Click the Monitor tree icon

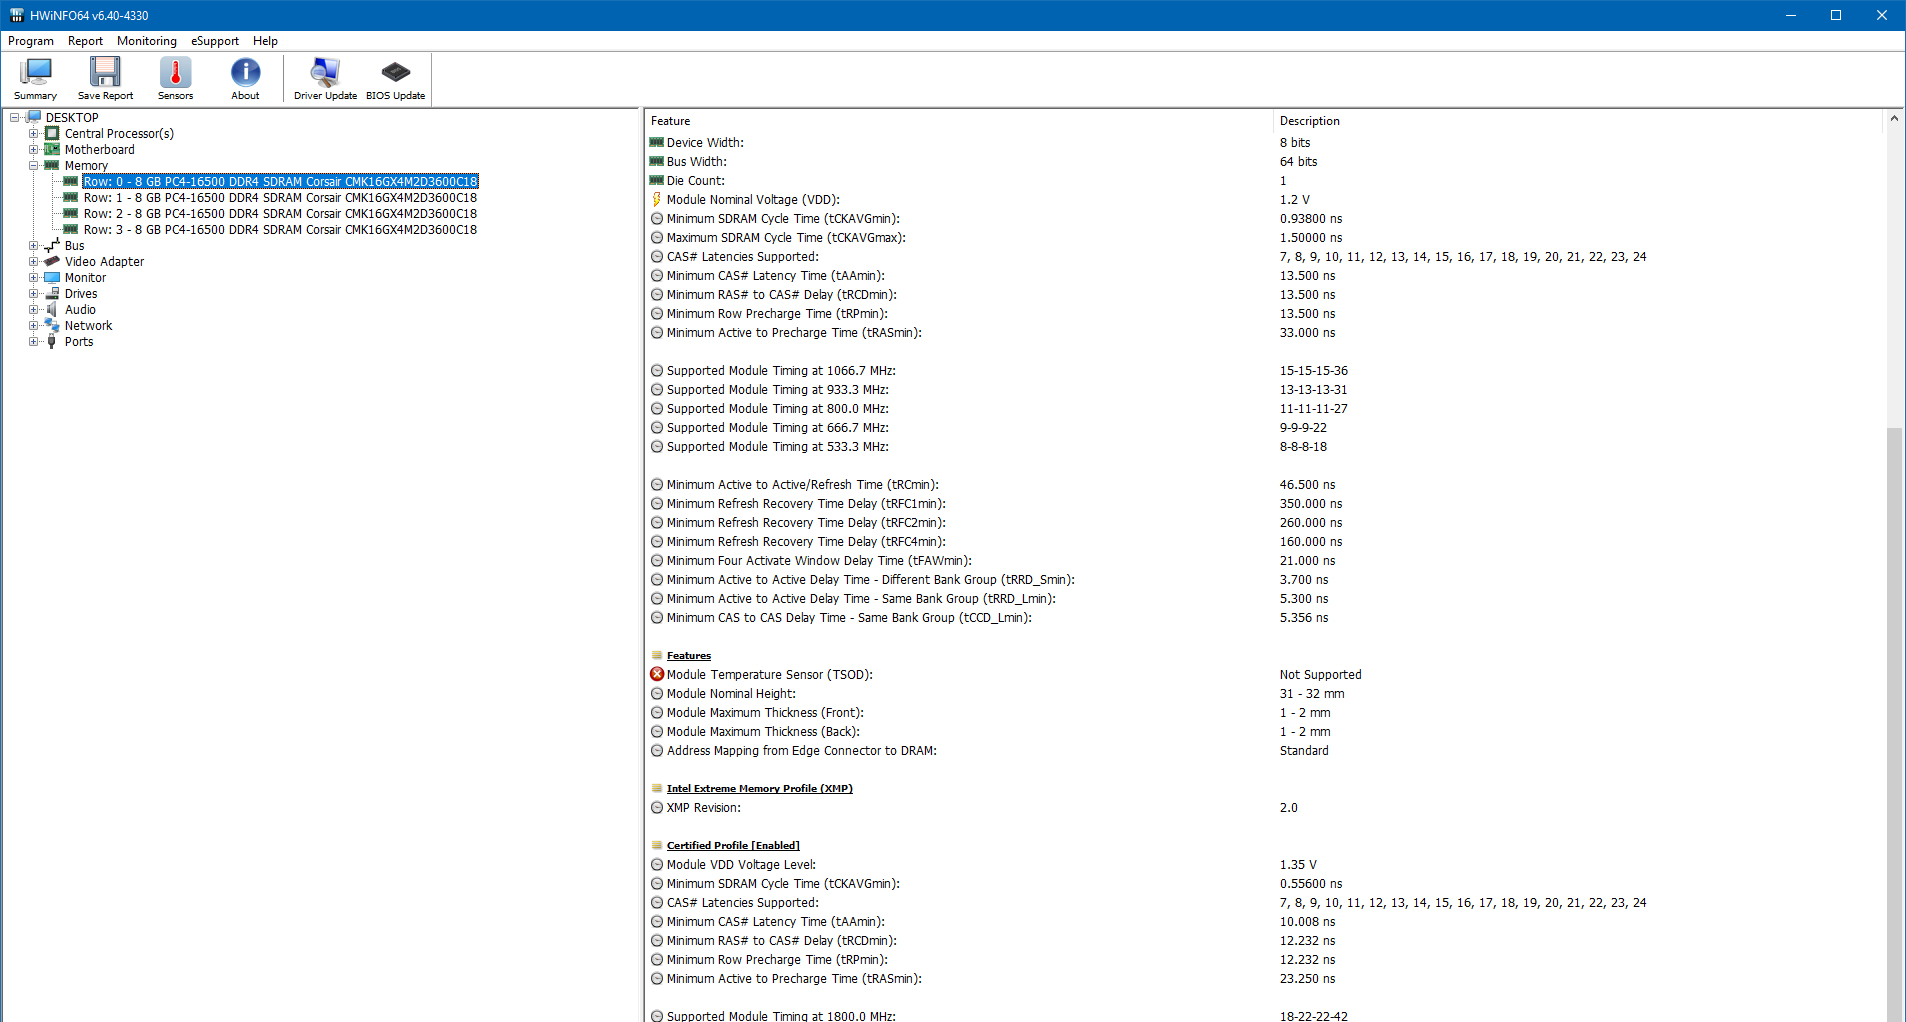[x=52, y=277]
